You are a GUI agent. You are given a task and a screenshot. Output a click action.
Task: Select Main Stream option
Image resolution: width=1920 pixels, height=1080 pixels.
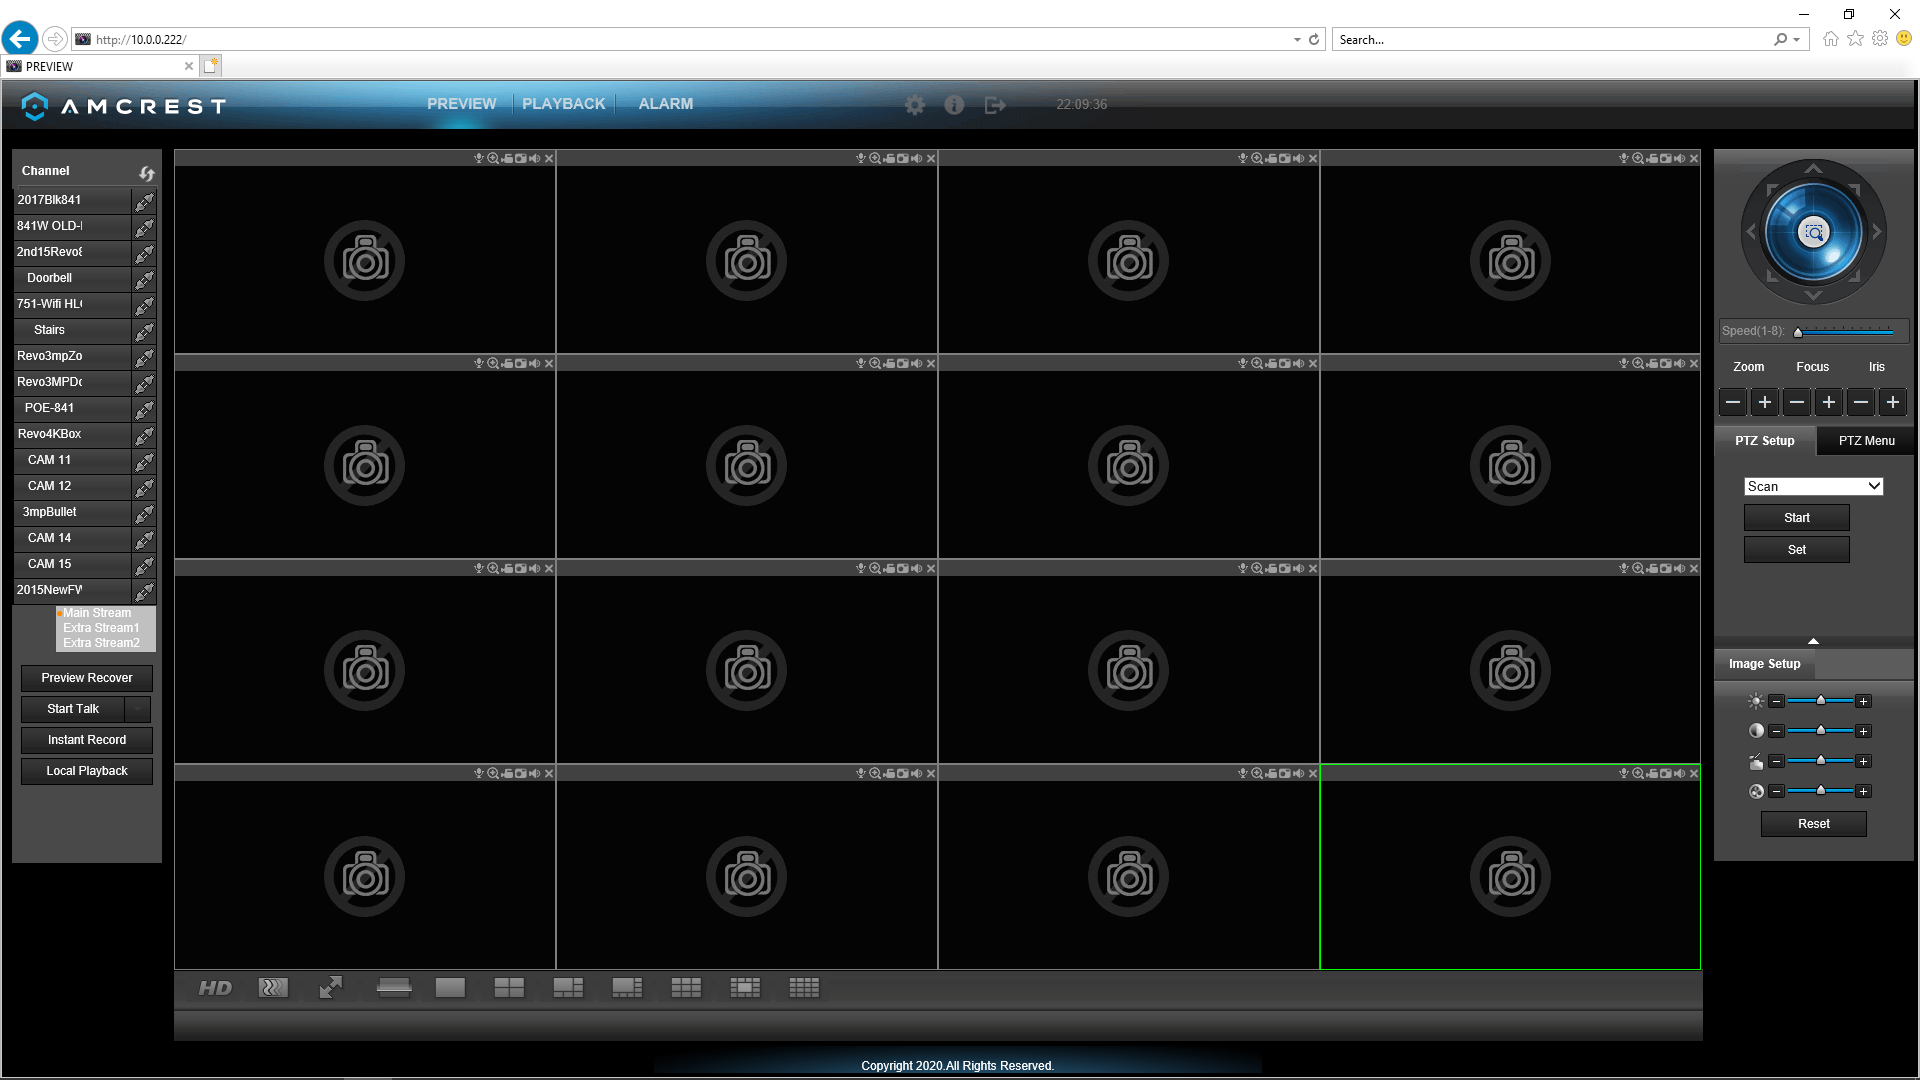[x=97, y=613]
